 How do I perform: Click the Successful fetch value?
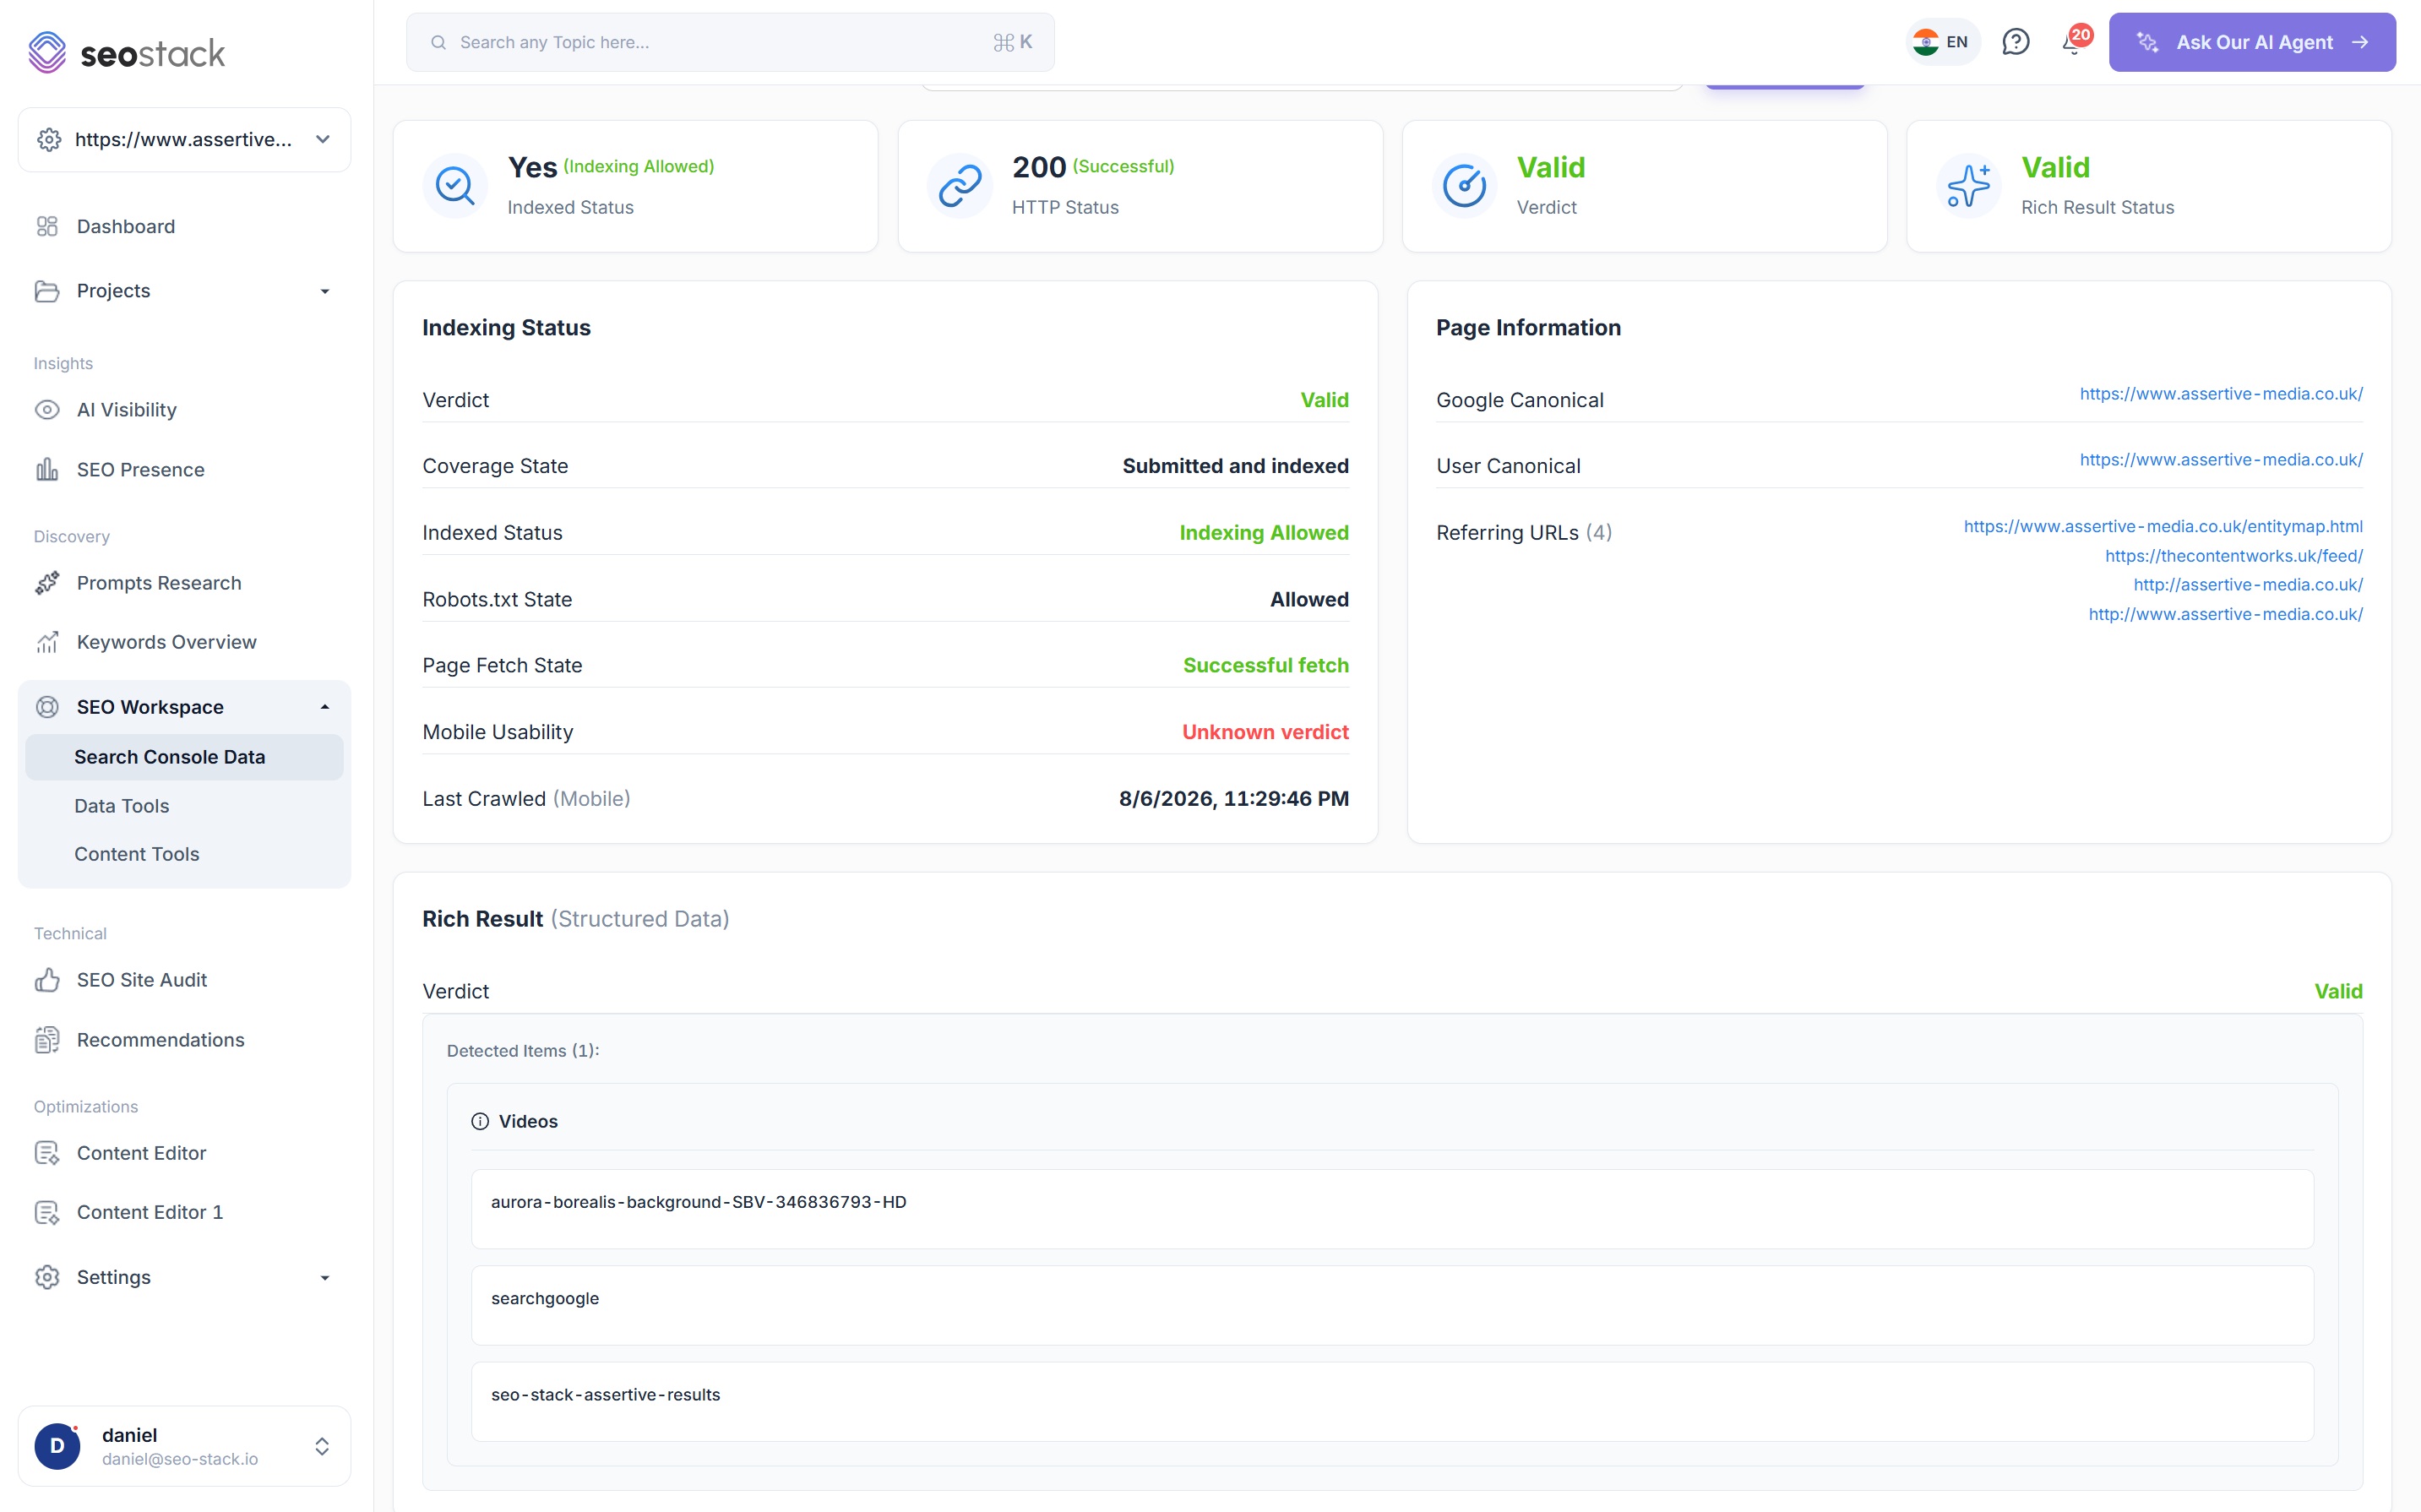pos(1265,665)
